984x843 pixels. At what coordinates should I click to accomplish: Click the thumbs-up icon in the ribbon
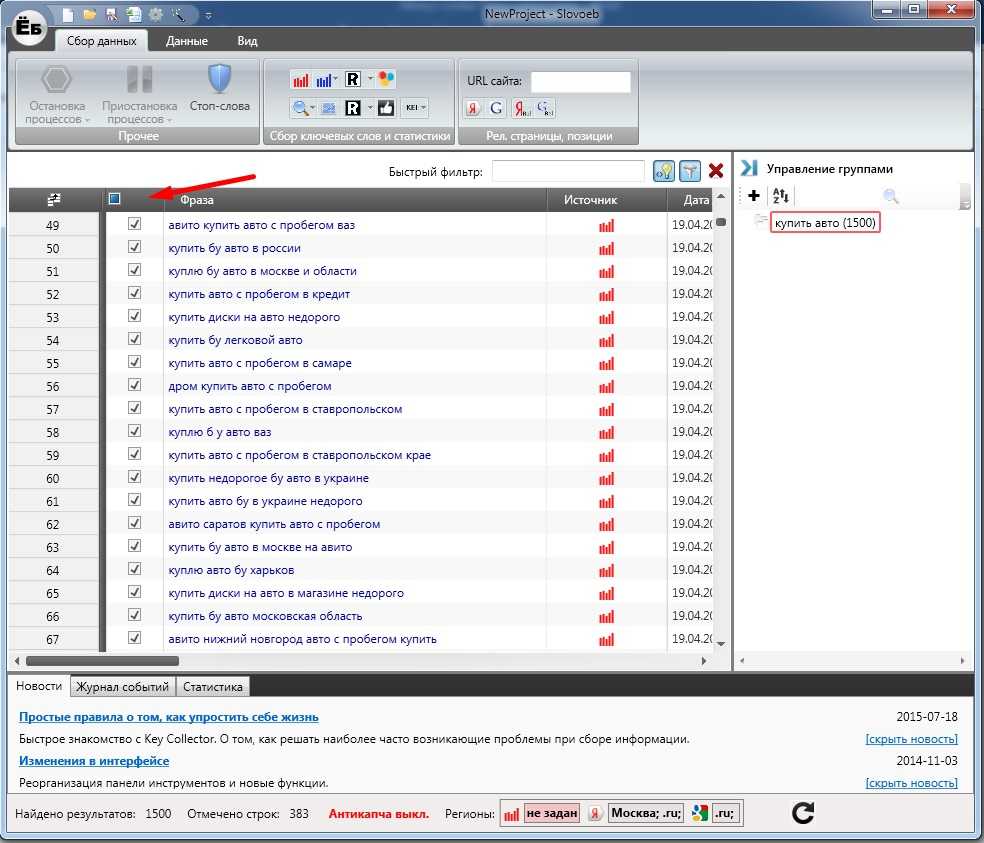(386, 108)
